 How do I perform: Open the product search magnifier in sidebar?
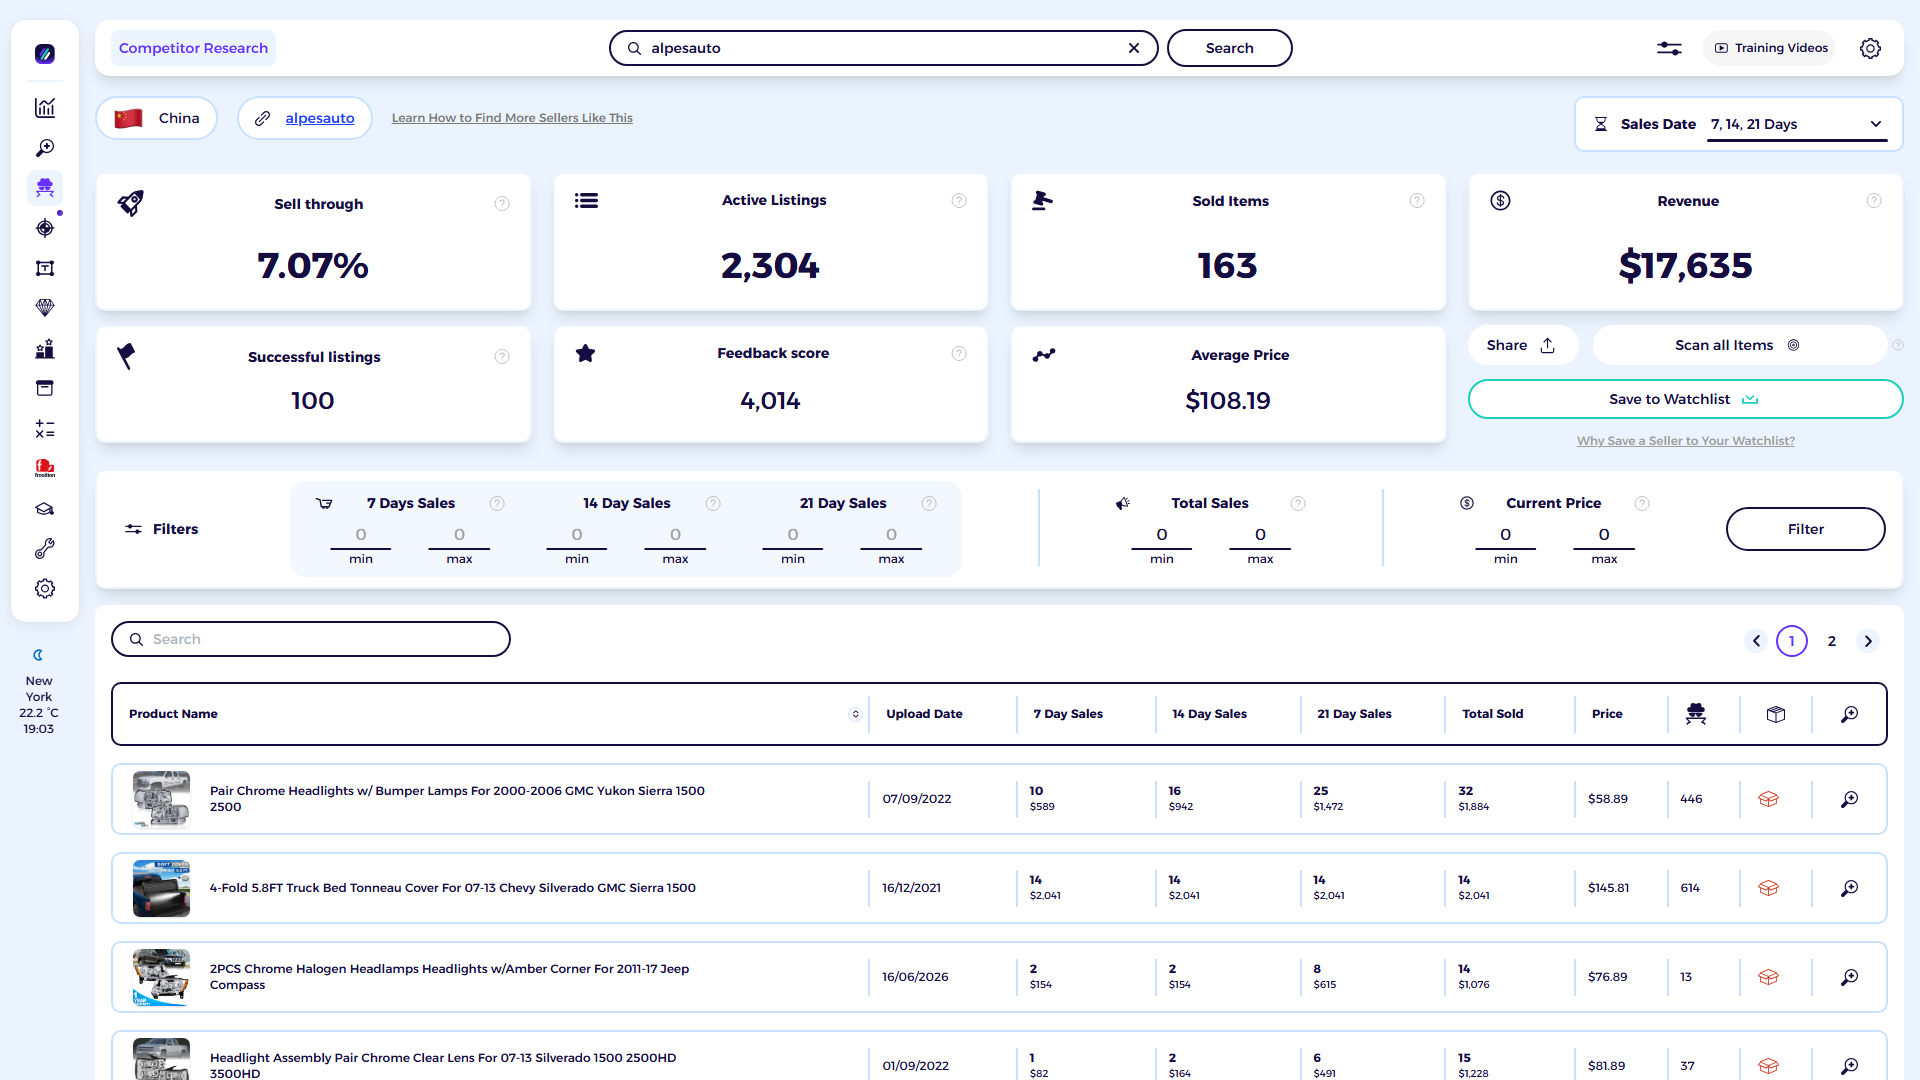tap(45, 148)
